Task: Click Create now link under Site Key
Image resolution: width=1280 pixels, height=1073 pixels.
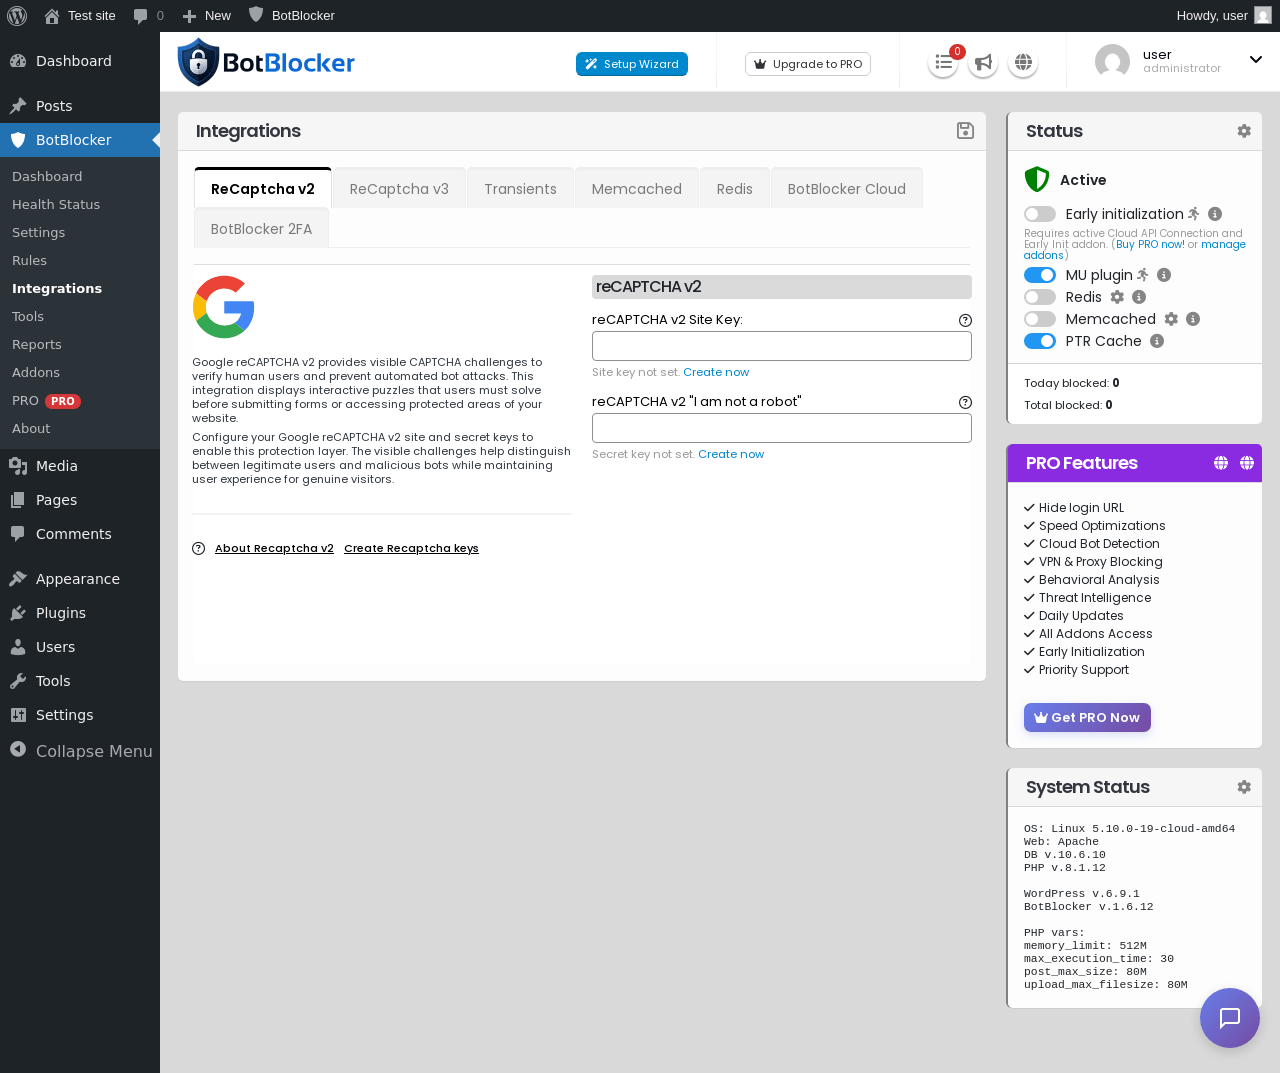Action: pyautogui.click(x=716, y=372)
